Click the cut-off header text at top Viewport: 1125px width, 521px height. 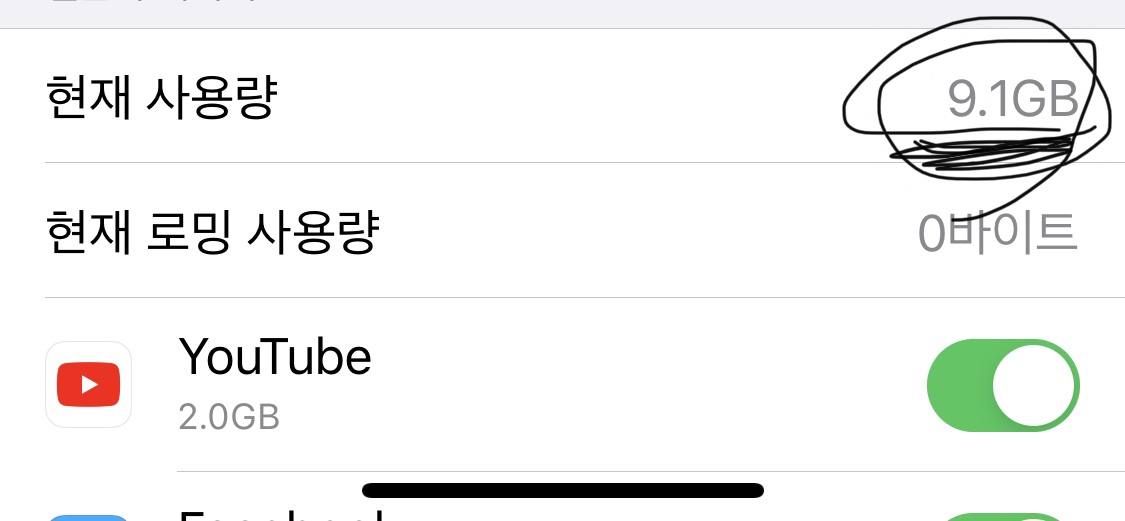(150, 5)
